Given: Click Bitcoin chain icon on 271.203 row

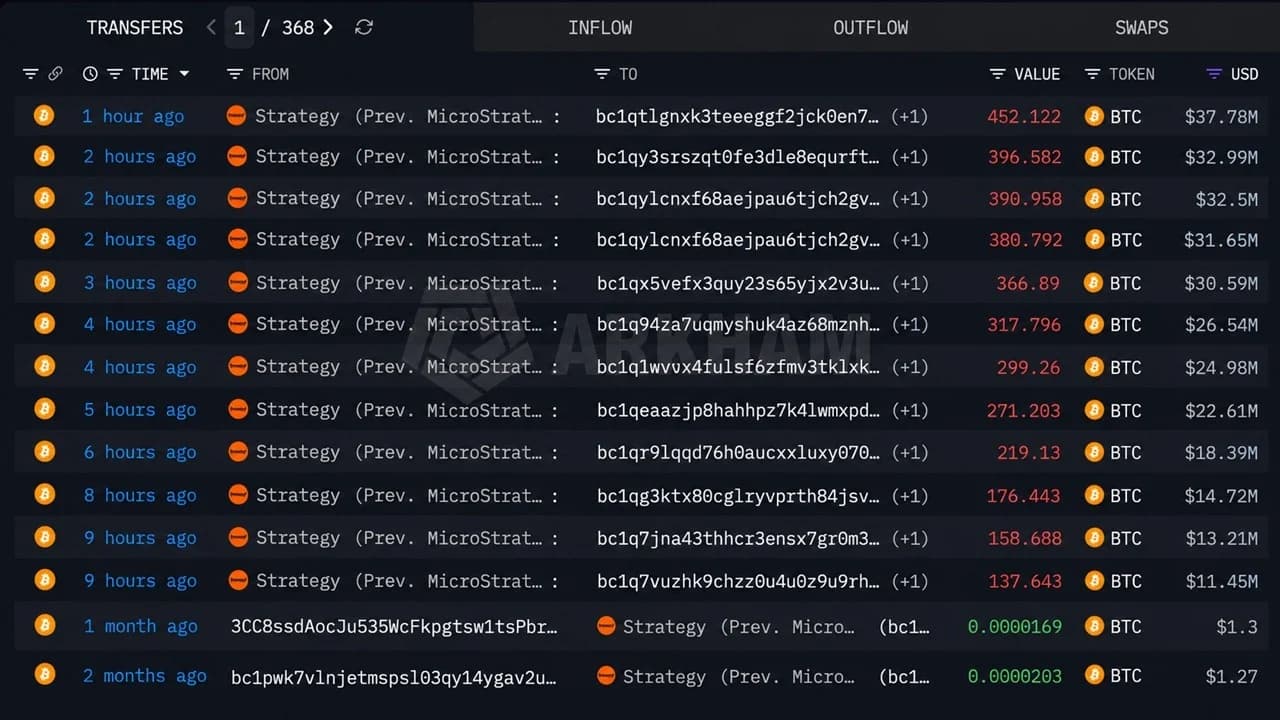Looking at the screenshot, I should 44,410.
